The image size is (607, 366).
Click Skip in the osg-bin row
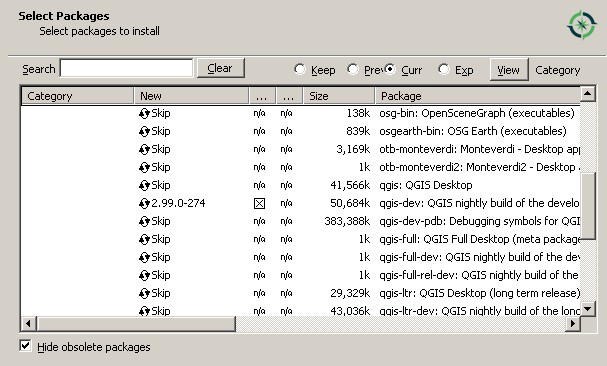click(x=161, y=113)
